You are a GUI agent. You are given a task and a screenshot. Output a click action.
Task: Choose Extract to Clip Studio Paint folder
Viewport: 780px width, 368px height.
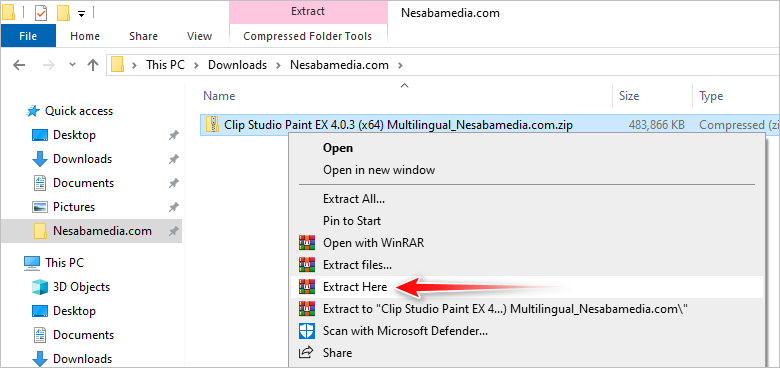point(527,309)
